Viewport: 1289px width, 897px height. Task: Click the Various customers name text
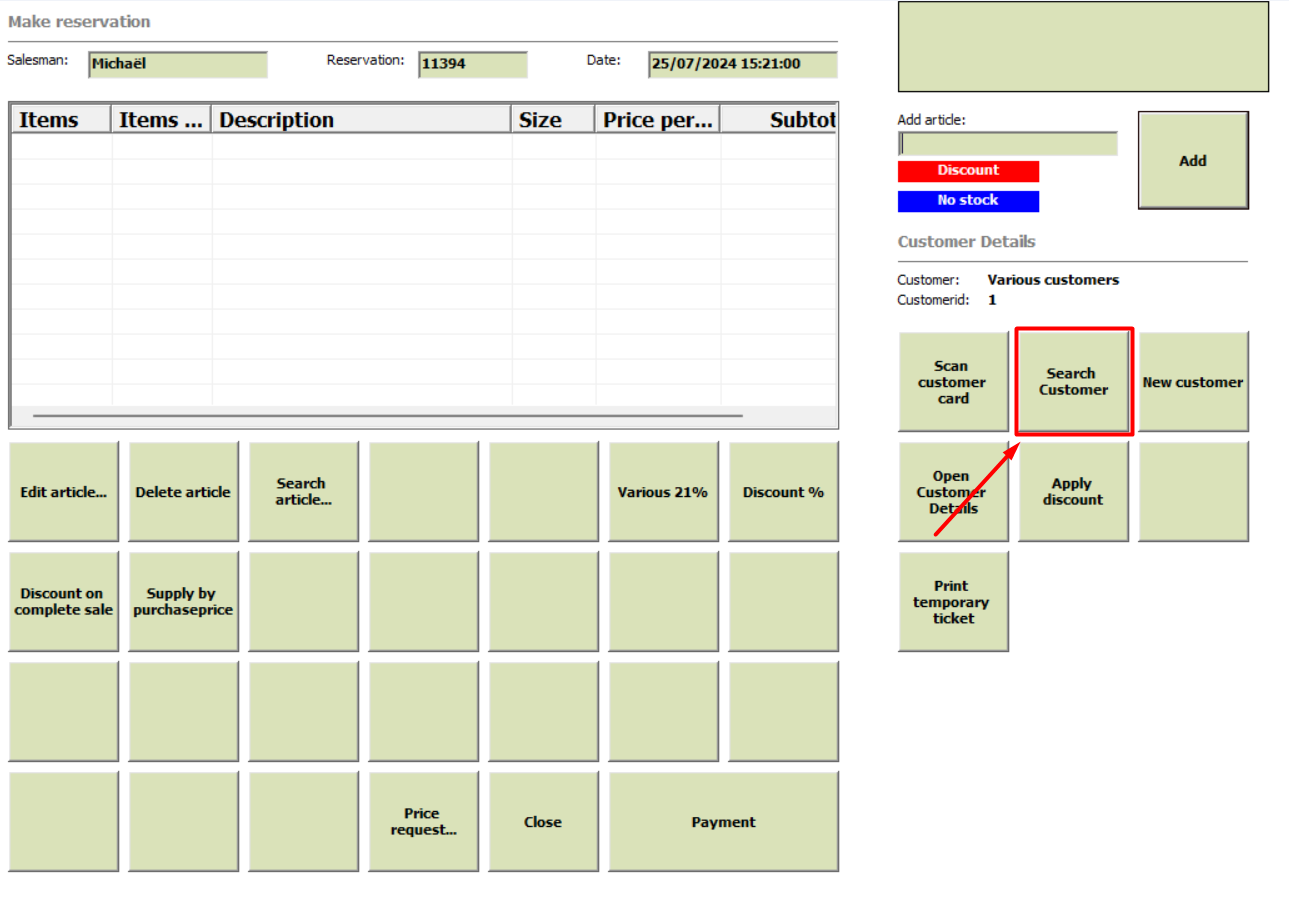click(x=1053, y=280)
